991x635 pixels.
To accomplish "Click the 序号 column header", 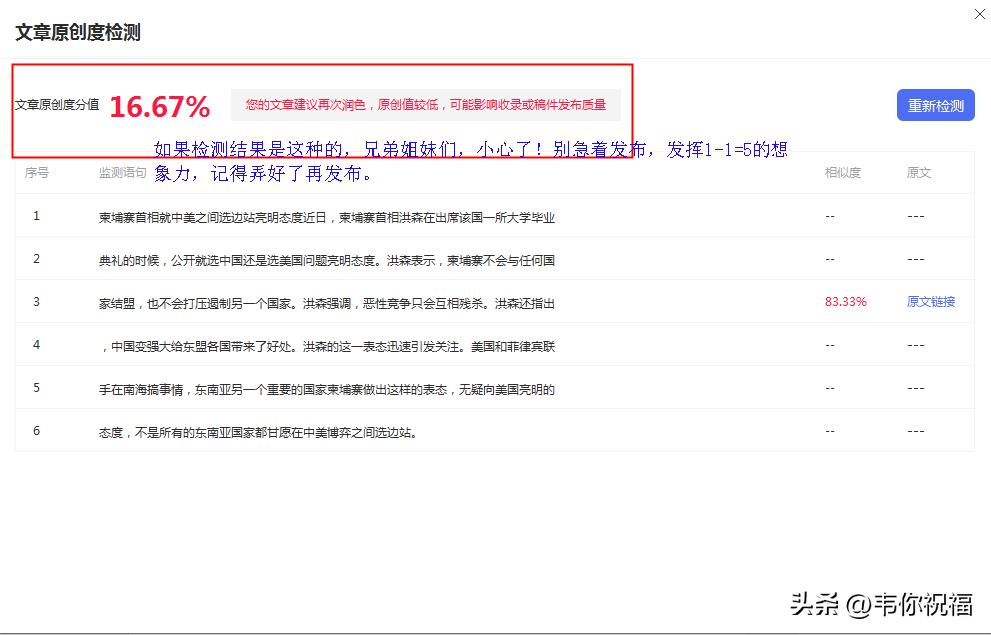I will pyautogui.click(x=37, y=172).
